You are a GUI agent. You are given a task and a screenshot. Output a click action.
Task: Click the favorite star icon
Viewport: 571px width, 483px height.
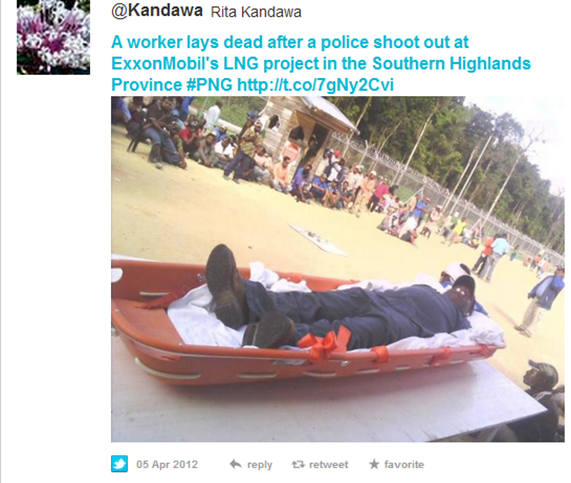374,464
